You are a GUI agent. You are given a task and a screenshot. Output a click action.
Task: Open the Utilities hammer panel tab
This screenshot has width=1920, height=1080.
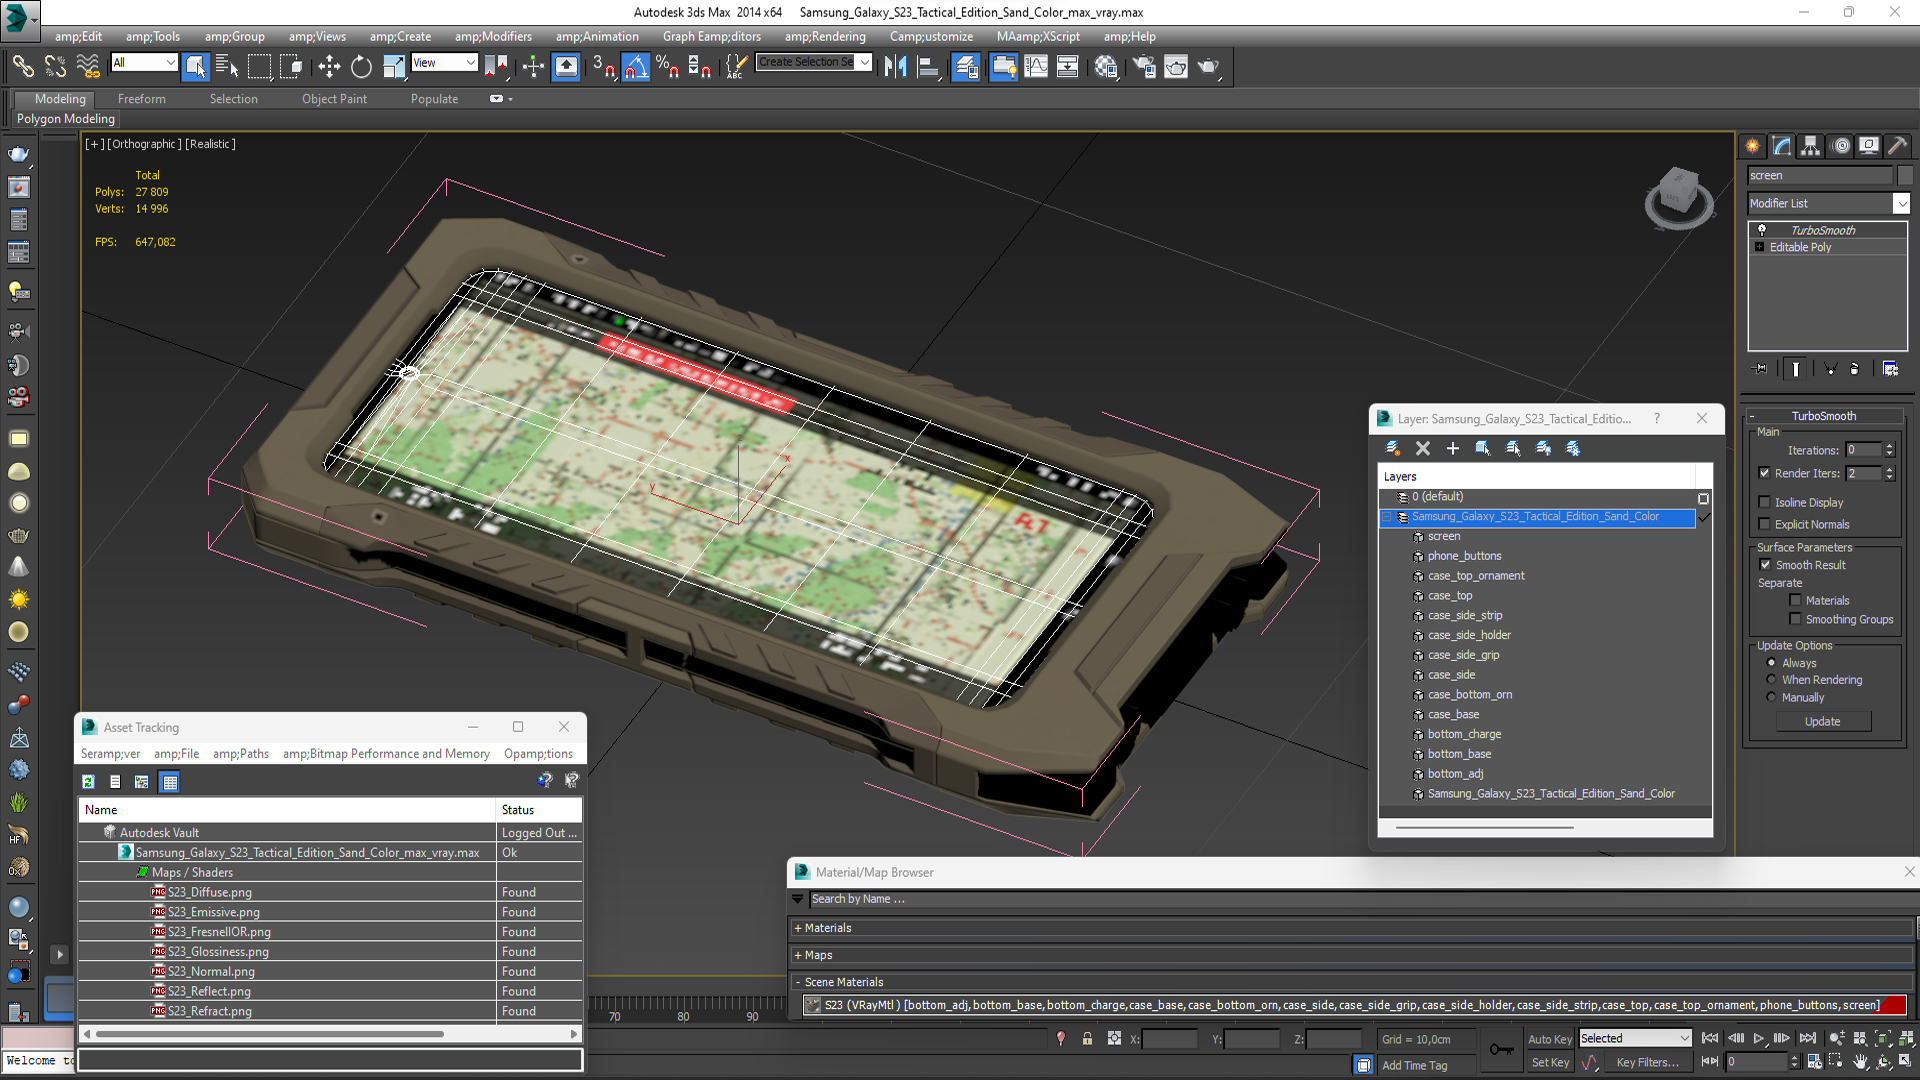[1898, 146]
